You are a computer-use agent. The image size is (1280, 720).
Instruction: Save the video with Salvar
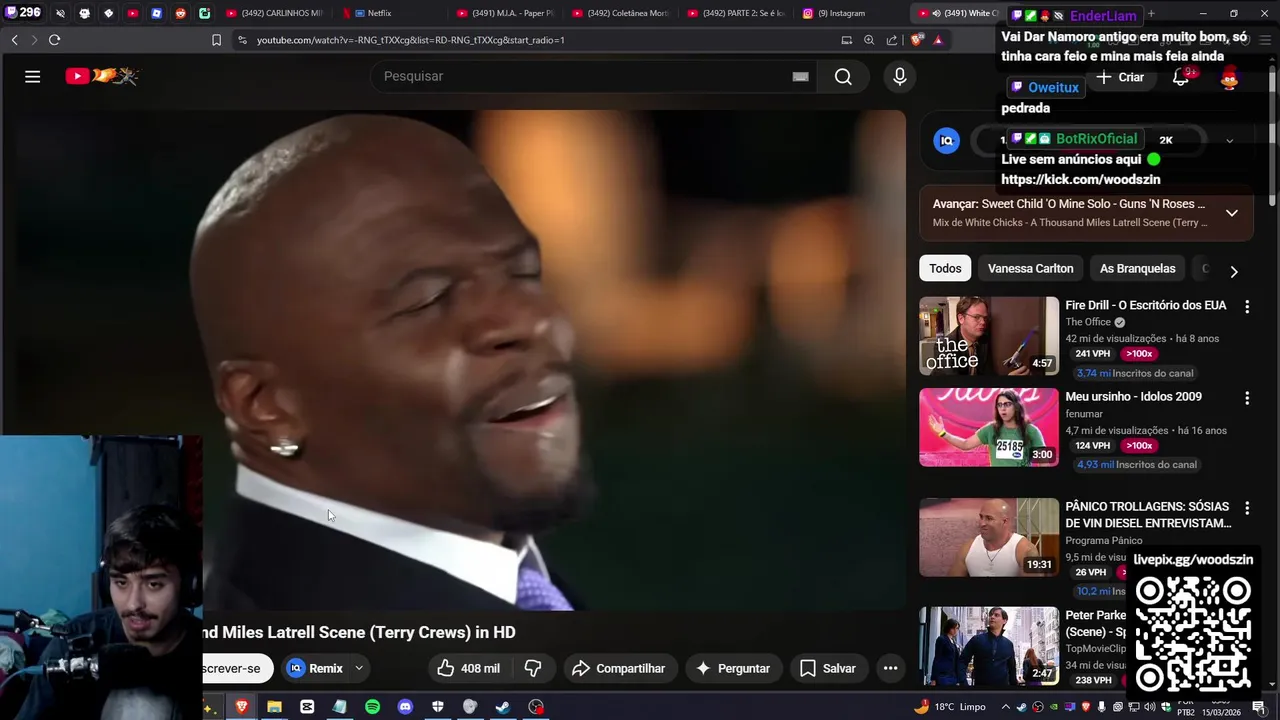pos(827,668)
